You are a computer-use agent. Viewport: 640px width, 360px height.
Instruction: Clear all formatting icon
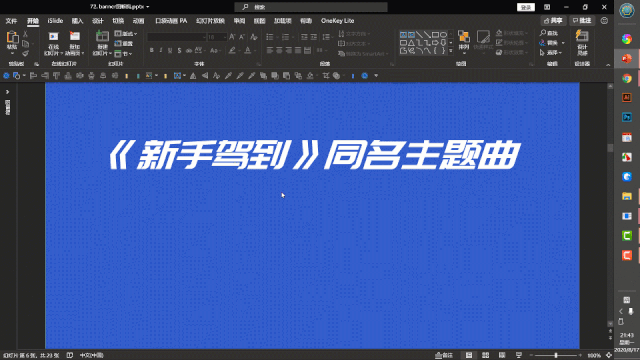pyautogui.click(x=253, y=37)
